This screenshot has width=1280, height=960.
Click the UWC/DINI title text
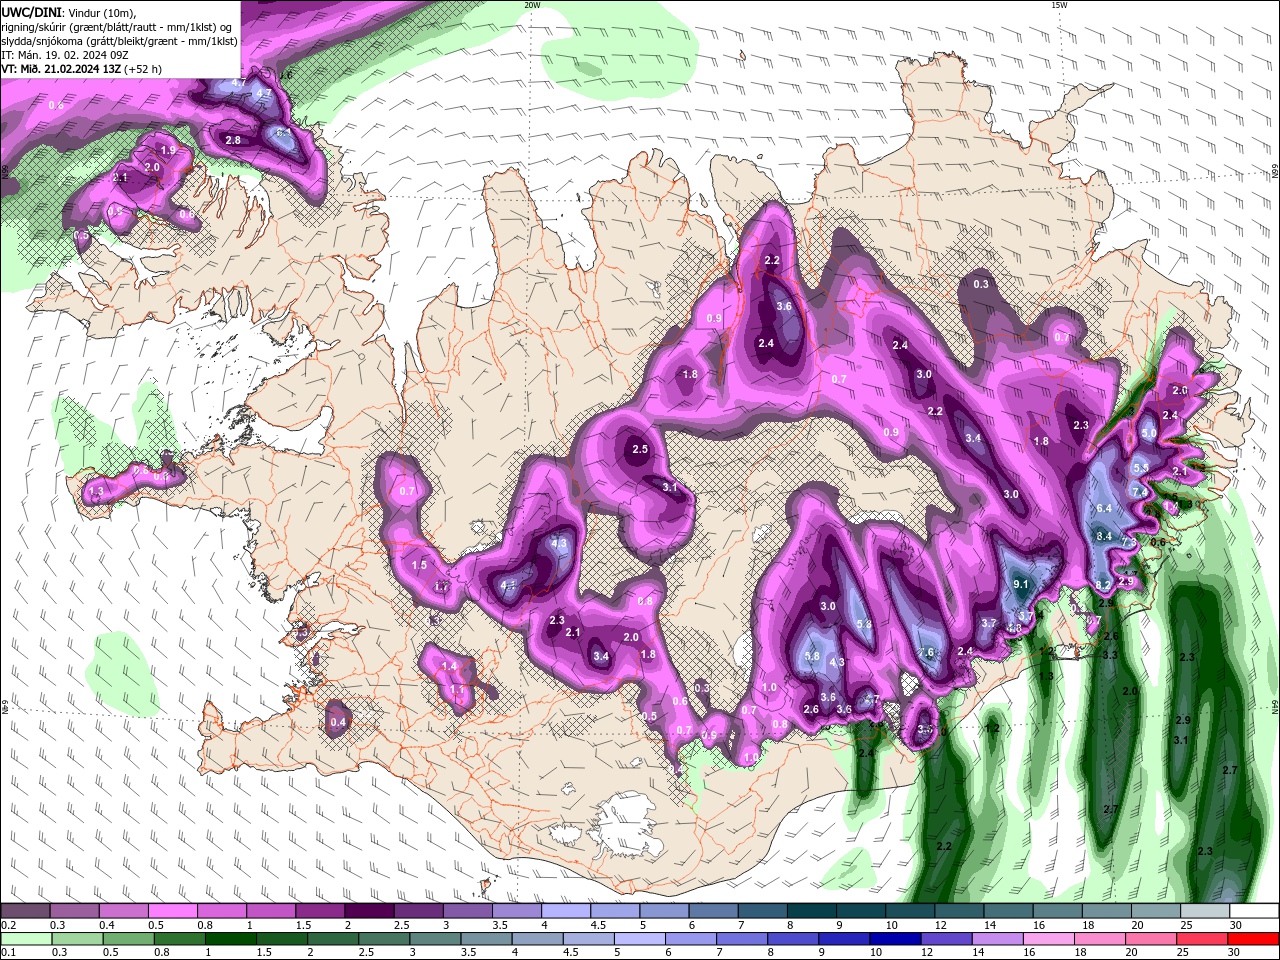click(30, 12)
